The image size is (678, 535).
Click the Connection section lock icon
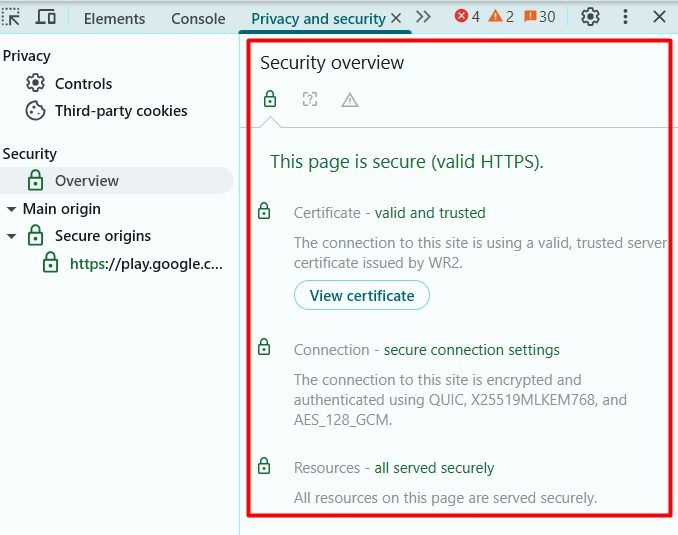point(264,347)
